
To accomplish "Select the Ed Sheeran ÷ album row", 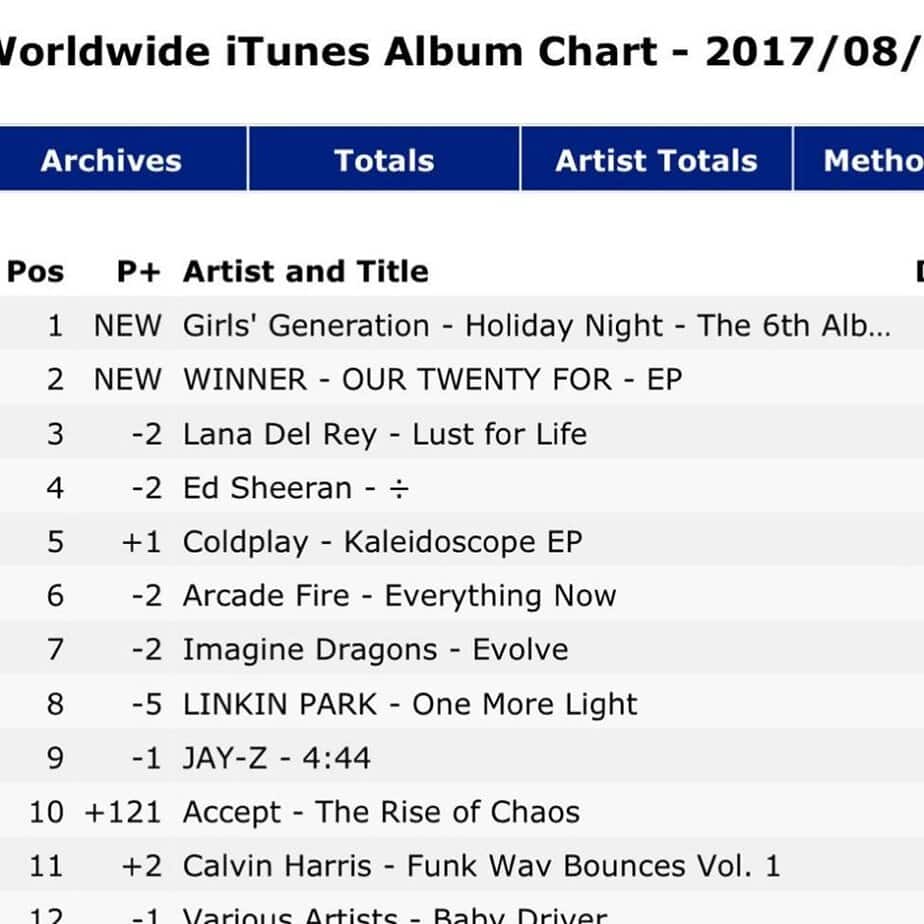I will [296, 488].
